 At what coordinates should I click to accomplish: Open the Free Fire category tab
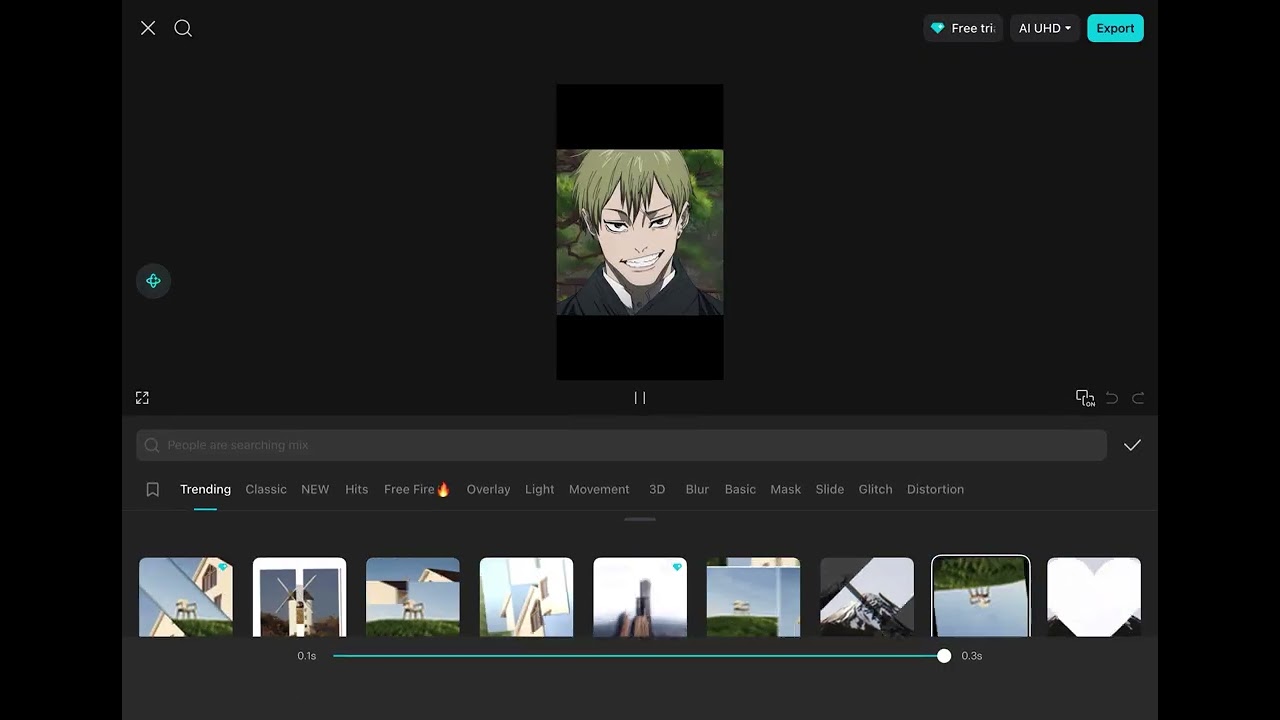click(x=417, y=489)
